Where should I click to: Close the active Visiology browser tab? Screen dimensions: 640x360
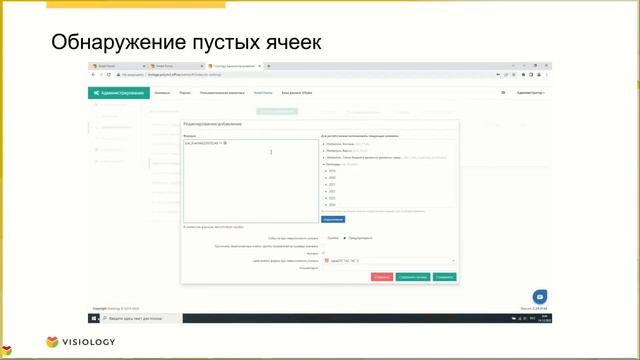[x=259, y=66]
